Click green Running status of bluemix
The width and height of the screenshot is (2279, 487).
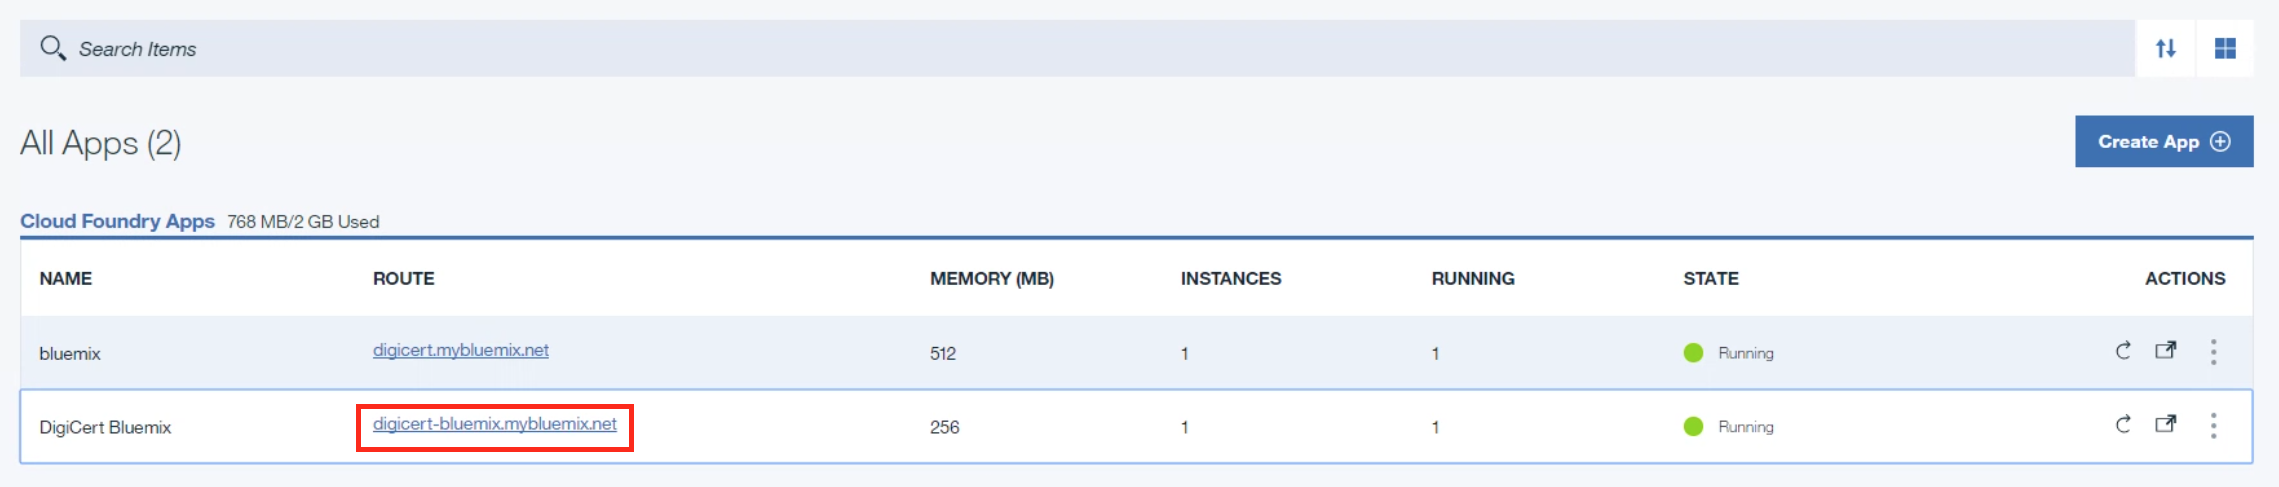tap(1728, 353)
